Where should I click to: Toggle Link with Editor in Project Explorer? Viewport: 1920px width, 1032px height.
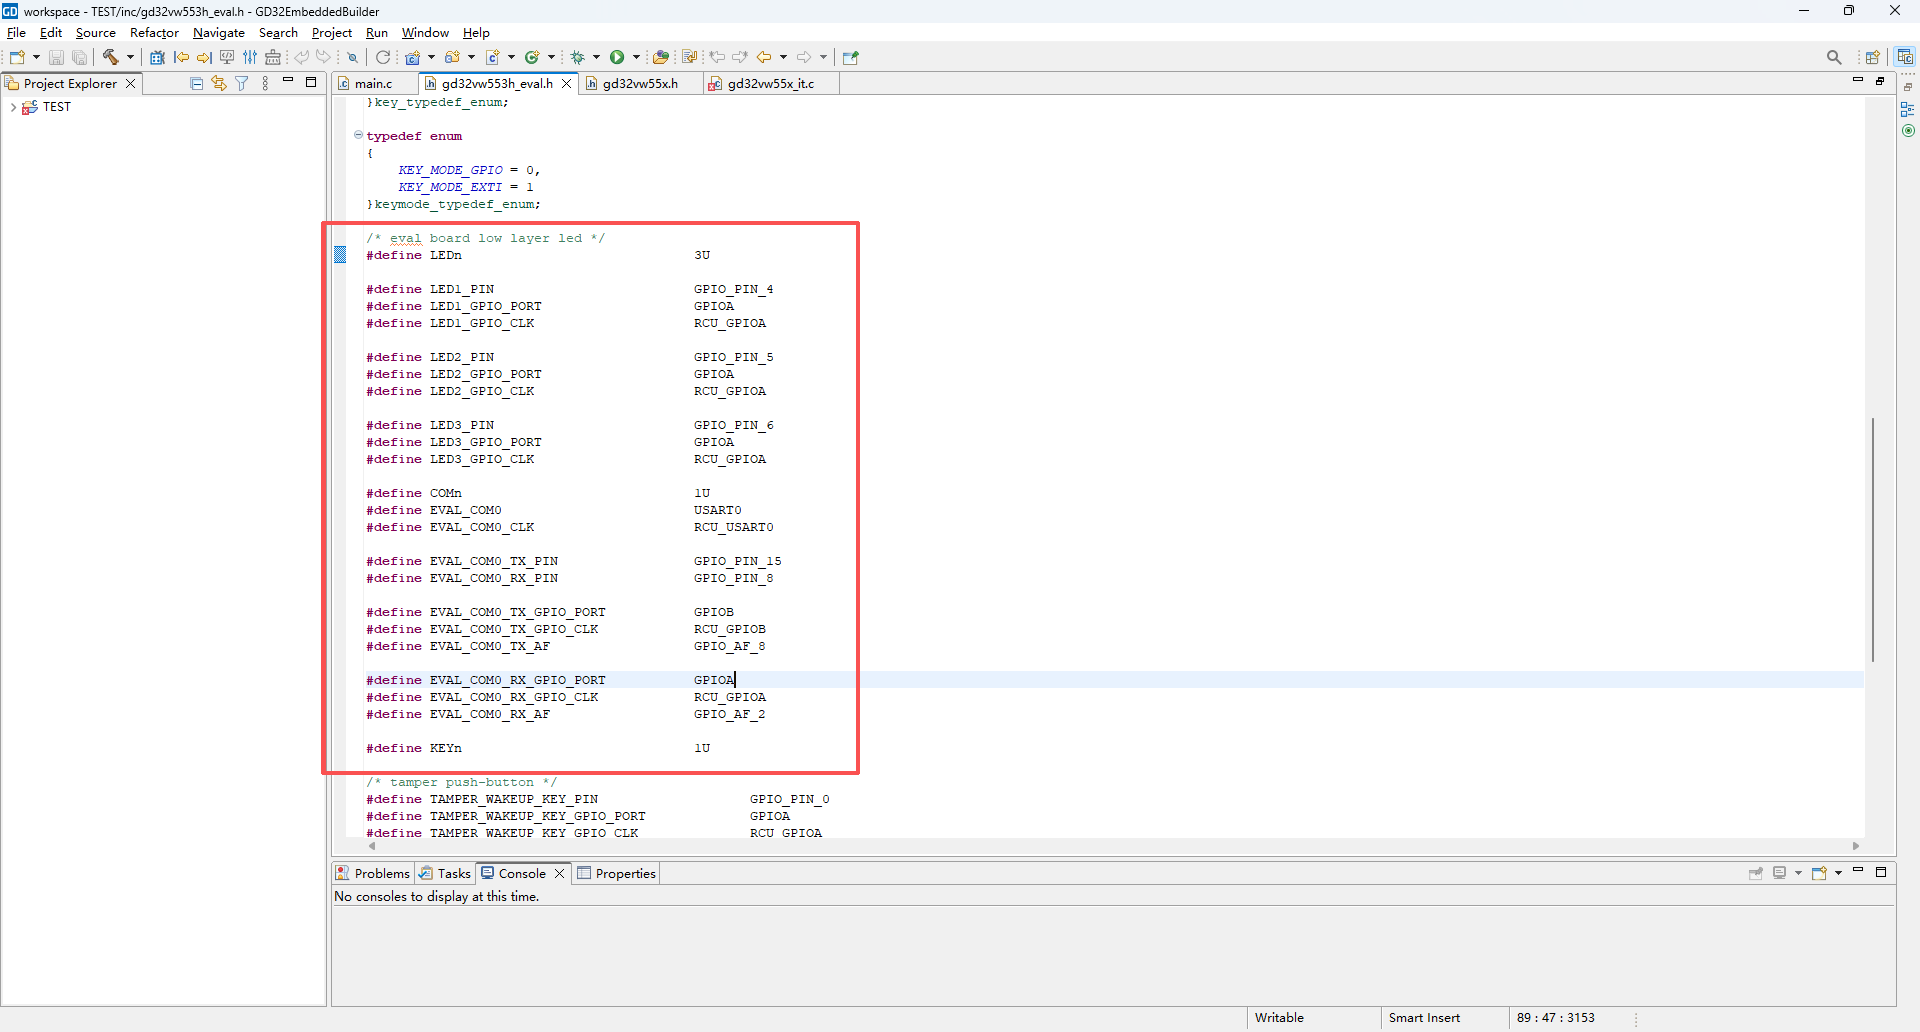[219, 83]
